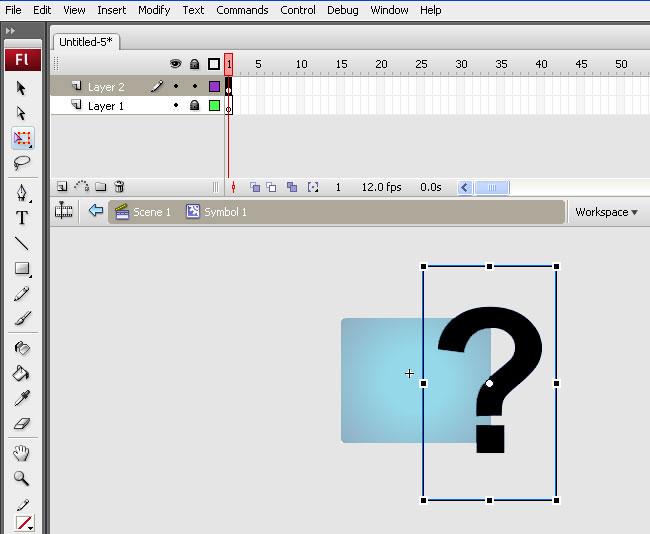Select the Eyedropper tool
This screenshot has height=534, width=650.
[x=22, y=398]
